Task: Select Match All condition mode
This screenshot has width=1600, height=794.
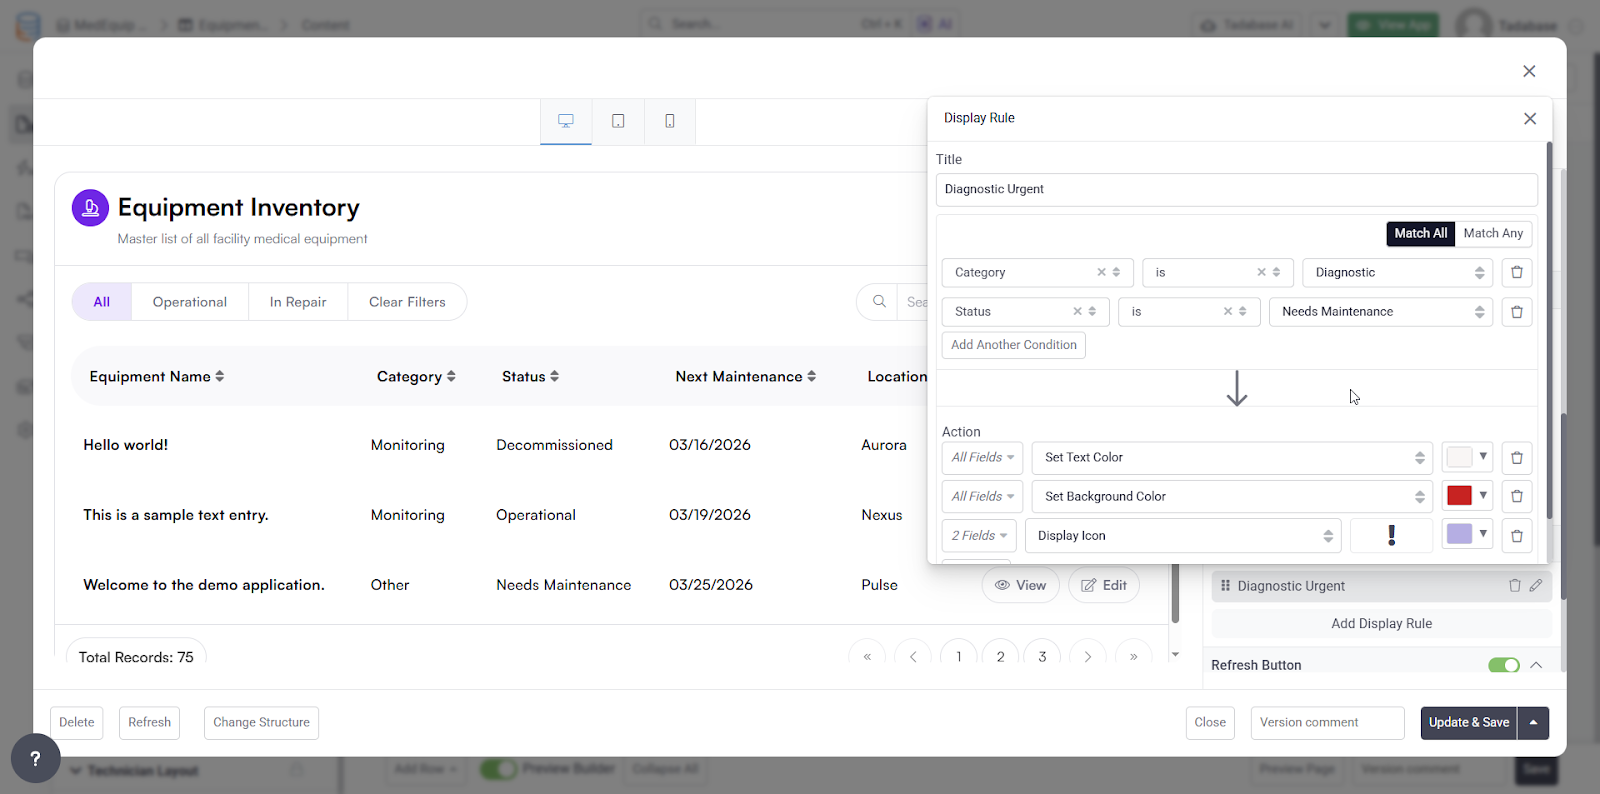Action: (x=1420, y=233)
